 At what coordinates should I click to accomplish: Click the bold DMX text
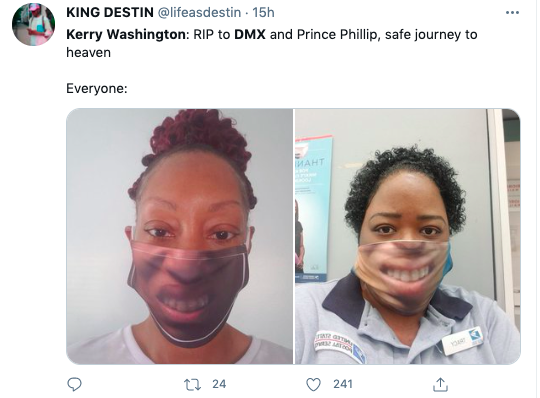pos(250,34)
